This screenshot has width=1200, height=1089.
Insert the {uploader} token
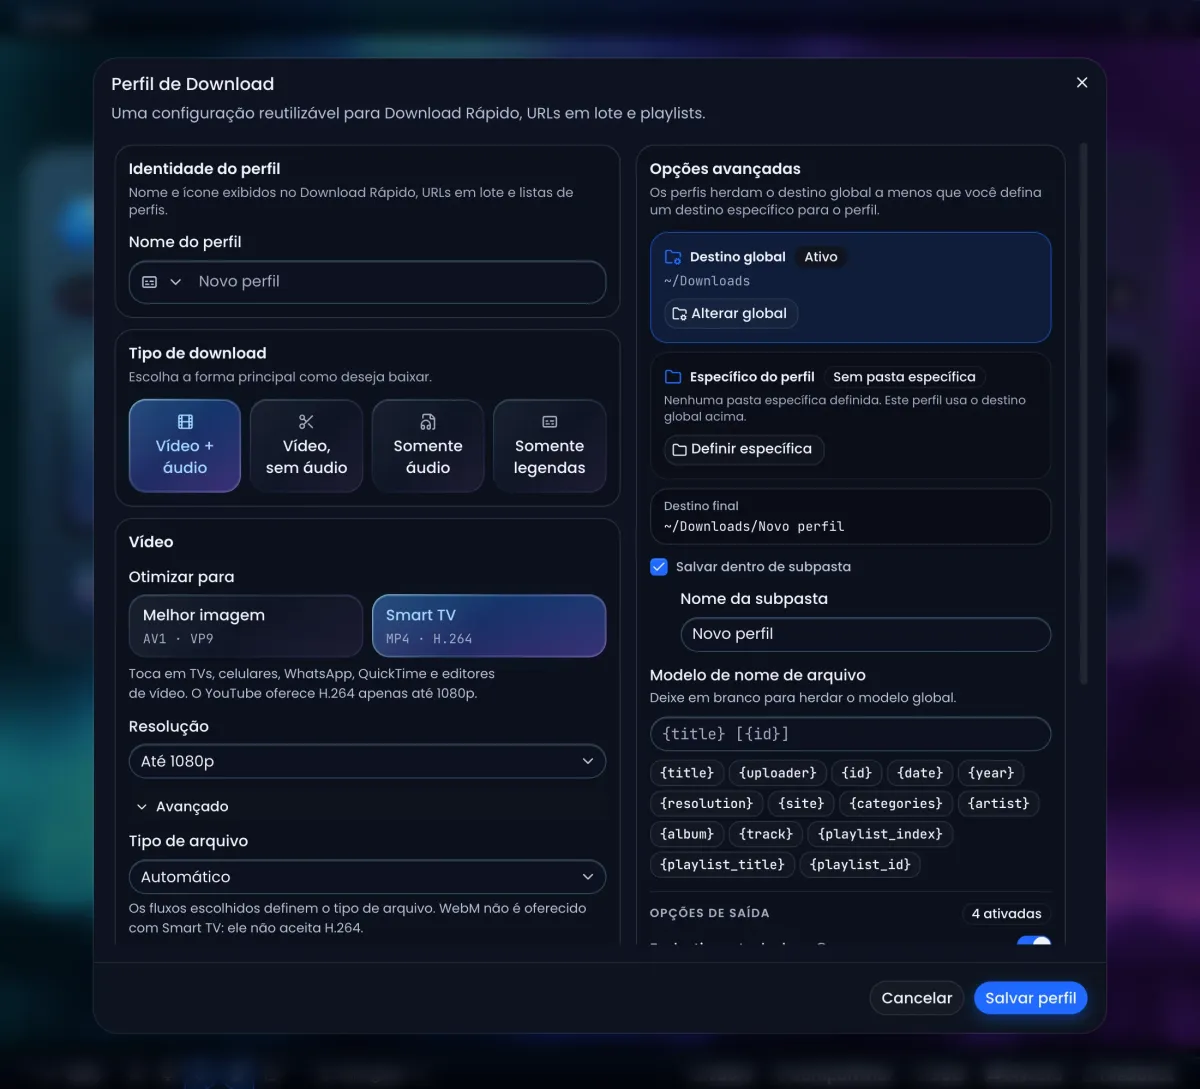pos(778,773)
